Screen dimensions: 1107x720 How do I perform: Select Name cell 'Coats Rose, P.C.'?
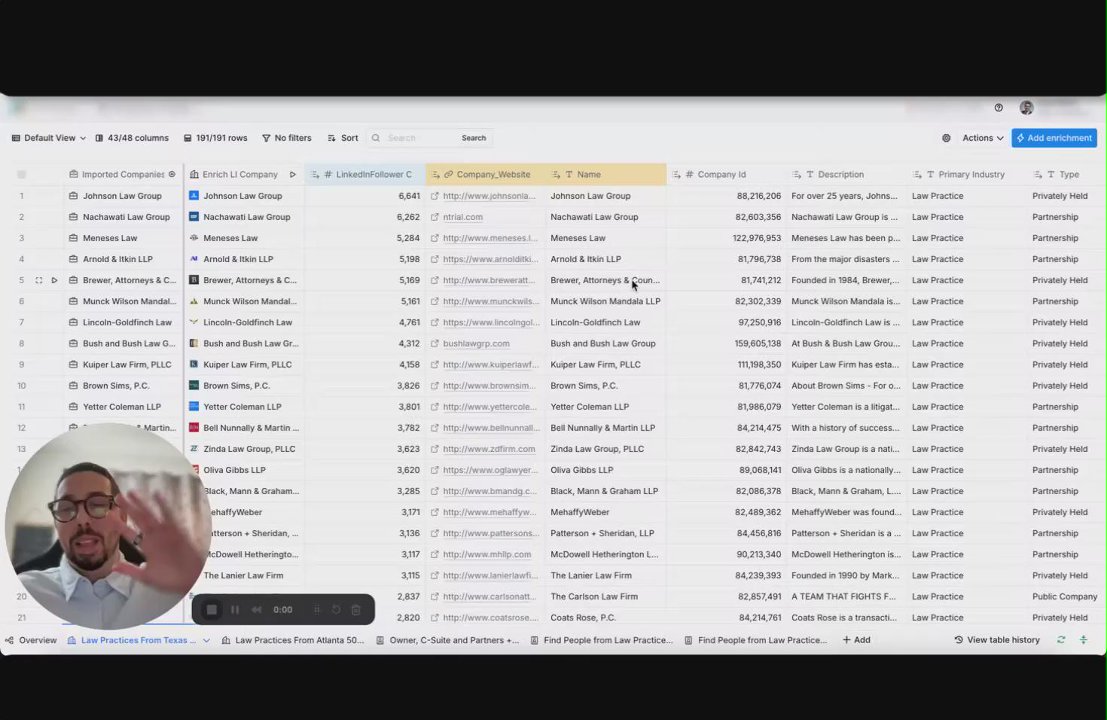(x=606, y=618)
